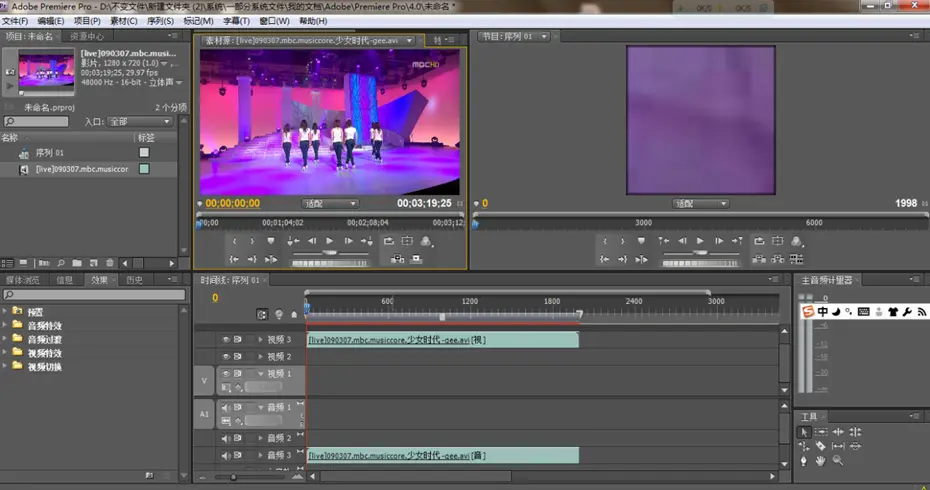Expand the 视频特效 effects folder
Image resolution: width=930 pixels, height=490 pixels.
pyautogui.click(x=5, y=352)
